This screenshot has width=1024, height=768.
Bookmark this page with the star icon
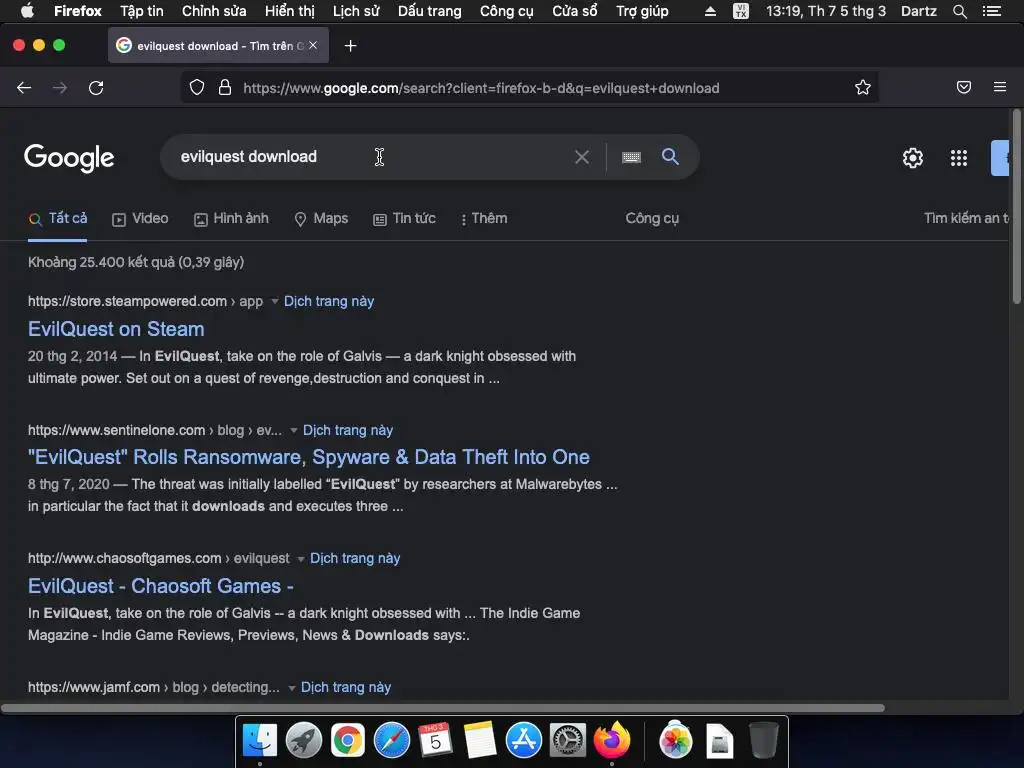click(x=863, y=88)
